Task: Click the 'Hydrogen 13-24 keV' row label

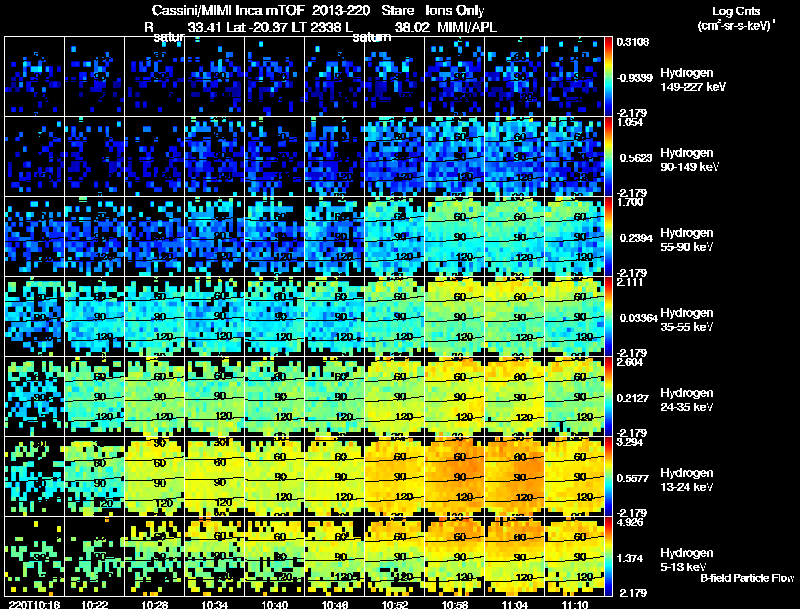Action: (687, 480)
